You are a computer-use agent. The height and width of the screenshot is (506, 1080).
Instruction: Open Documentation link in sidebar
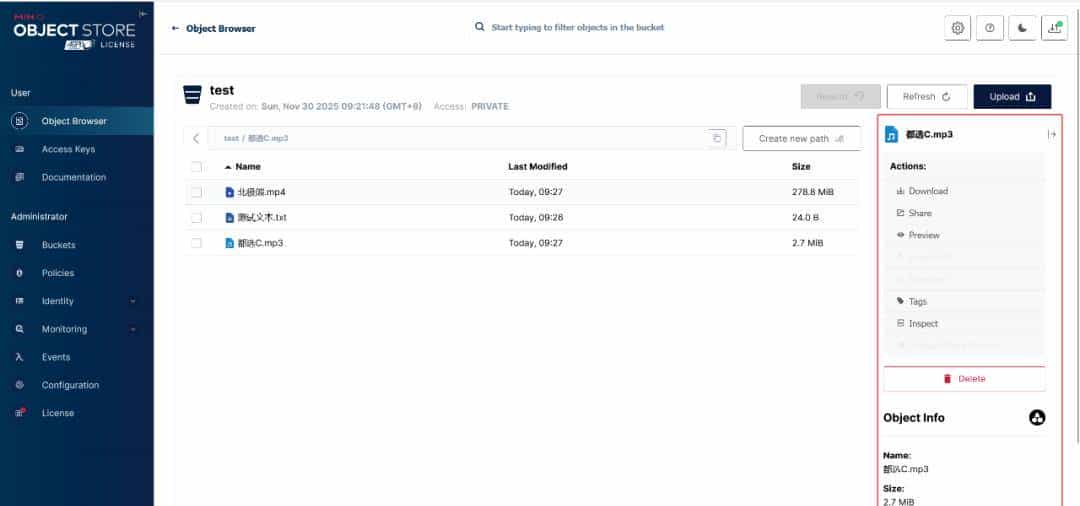tap(76, 178)
